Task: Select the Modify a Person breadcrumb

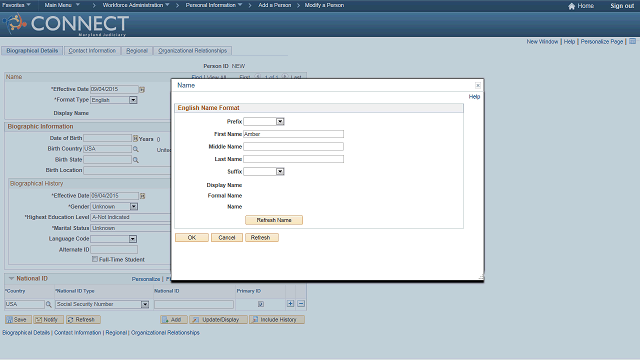Action: point(324,5)
